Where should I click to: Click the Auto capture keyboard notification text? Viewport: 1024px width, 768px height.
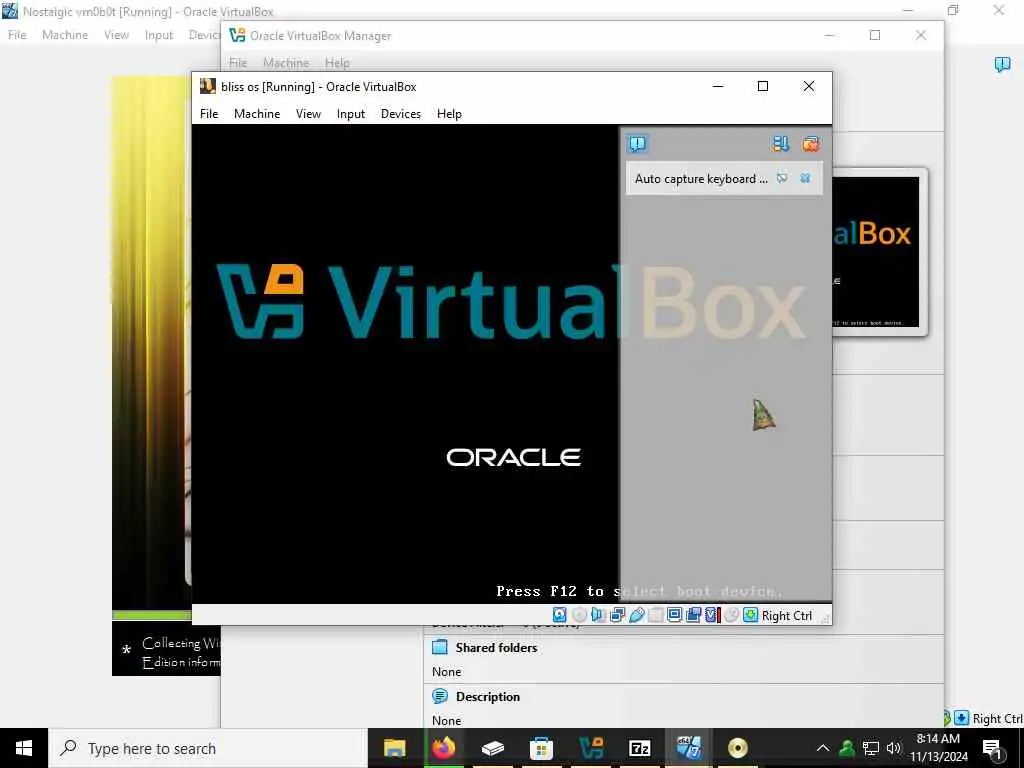point(701,179)
